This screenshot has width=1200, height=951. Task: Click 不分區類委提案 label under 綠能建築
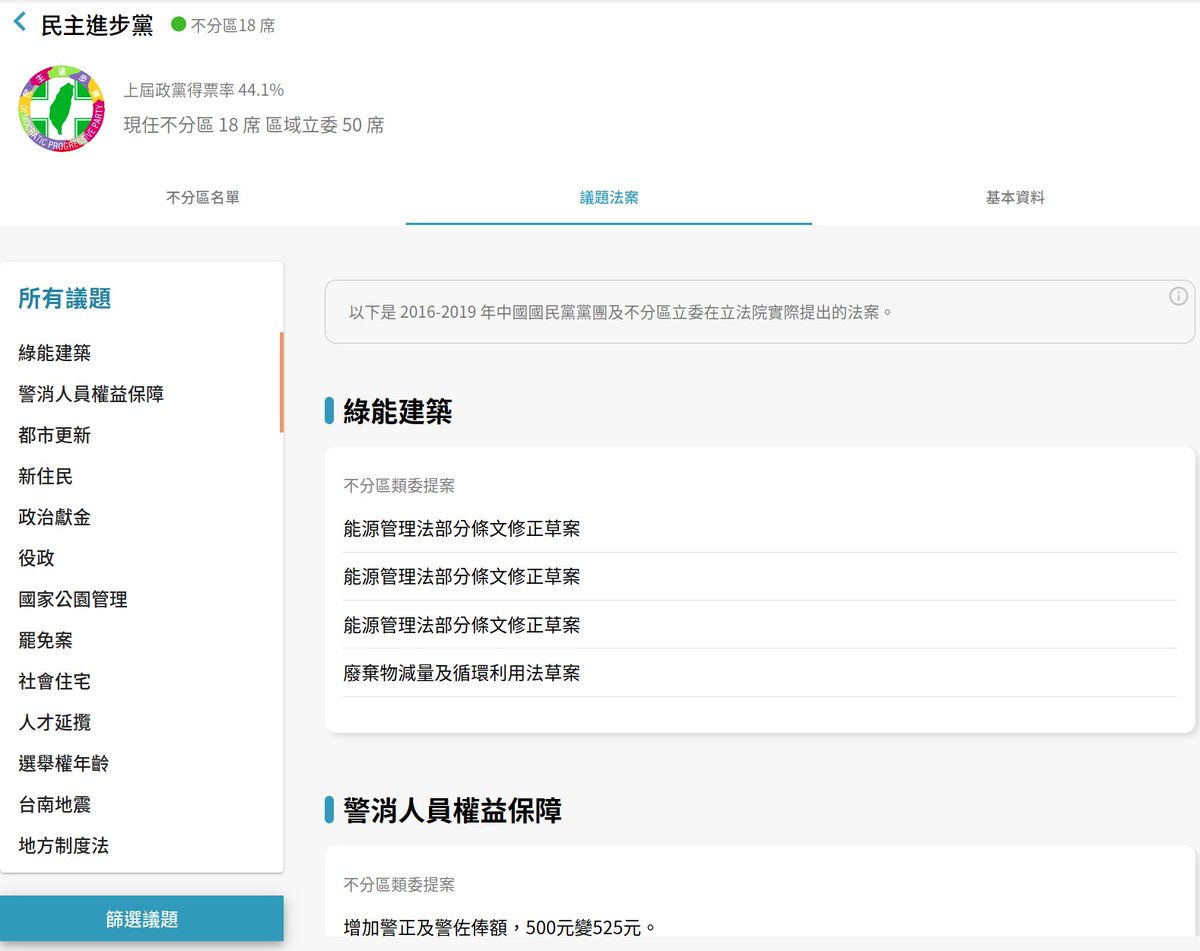399,486
